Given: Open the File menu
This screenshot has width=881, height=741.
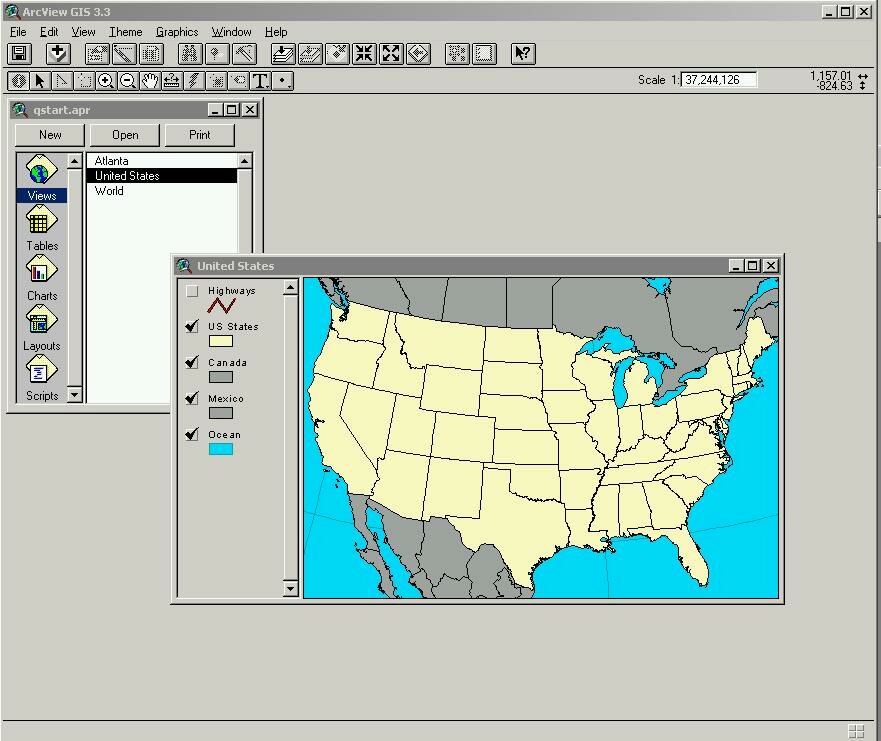Looking at the screenshot, I should (x=18, y=32).
